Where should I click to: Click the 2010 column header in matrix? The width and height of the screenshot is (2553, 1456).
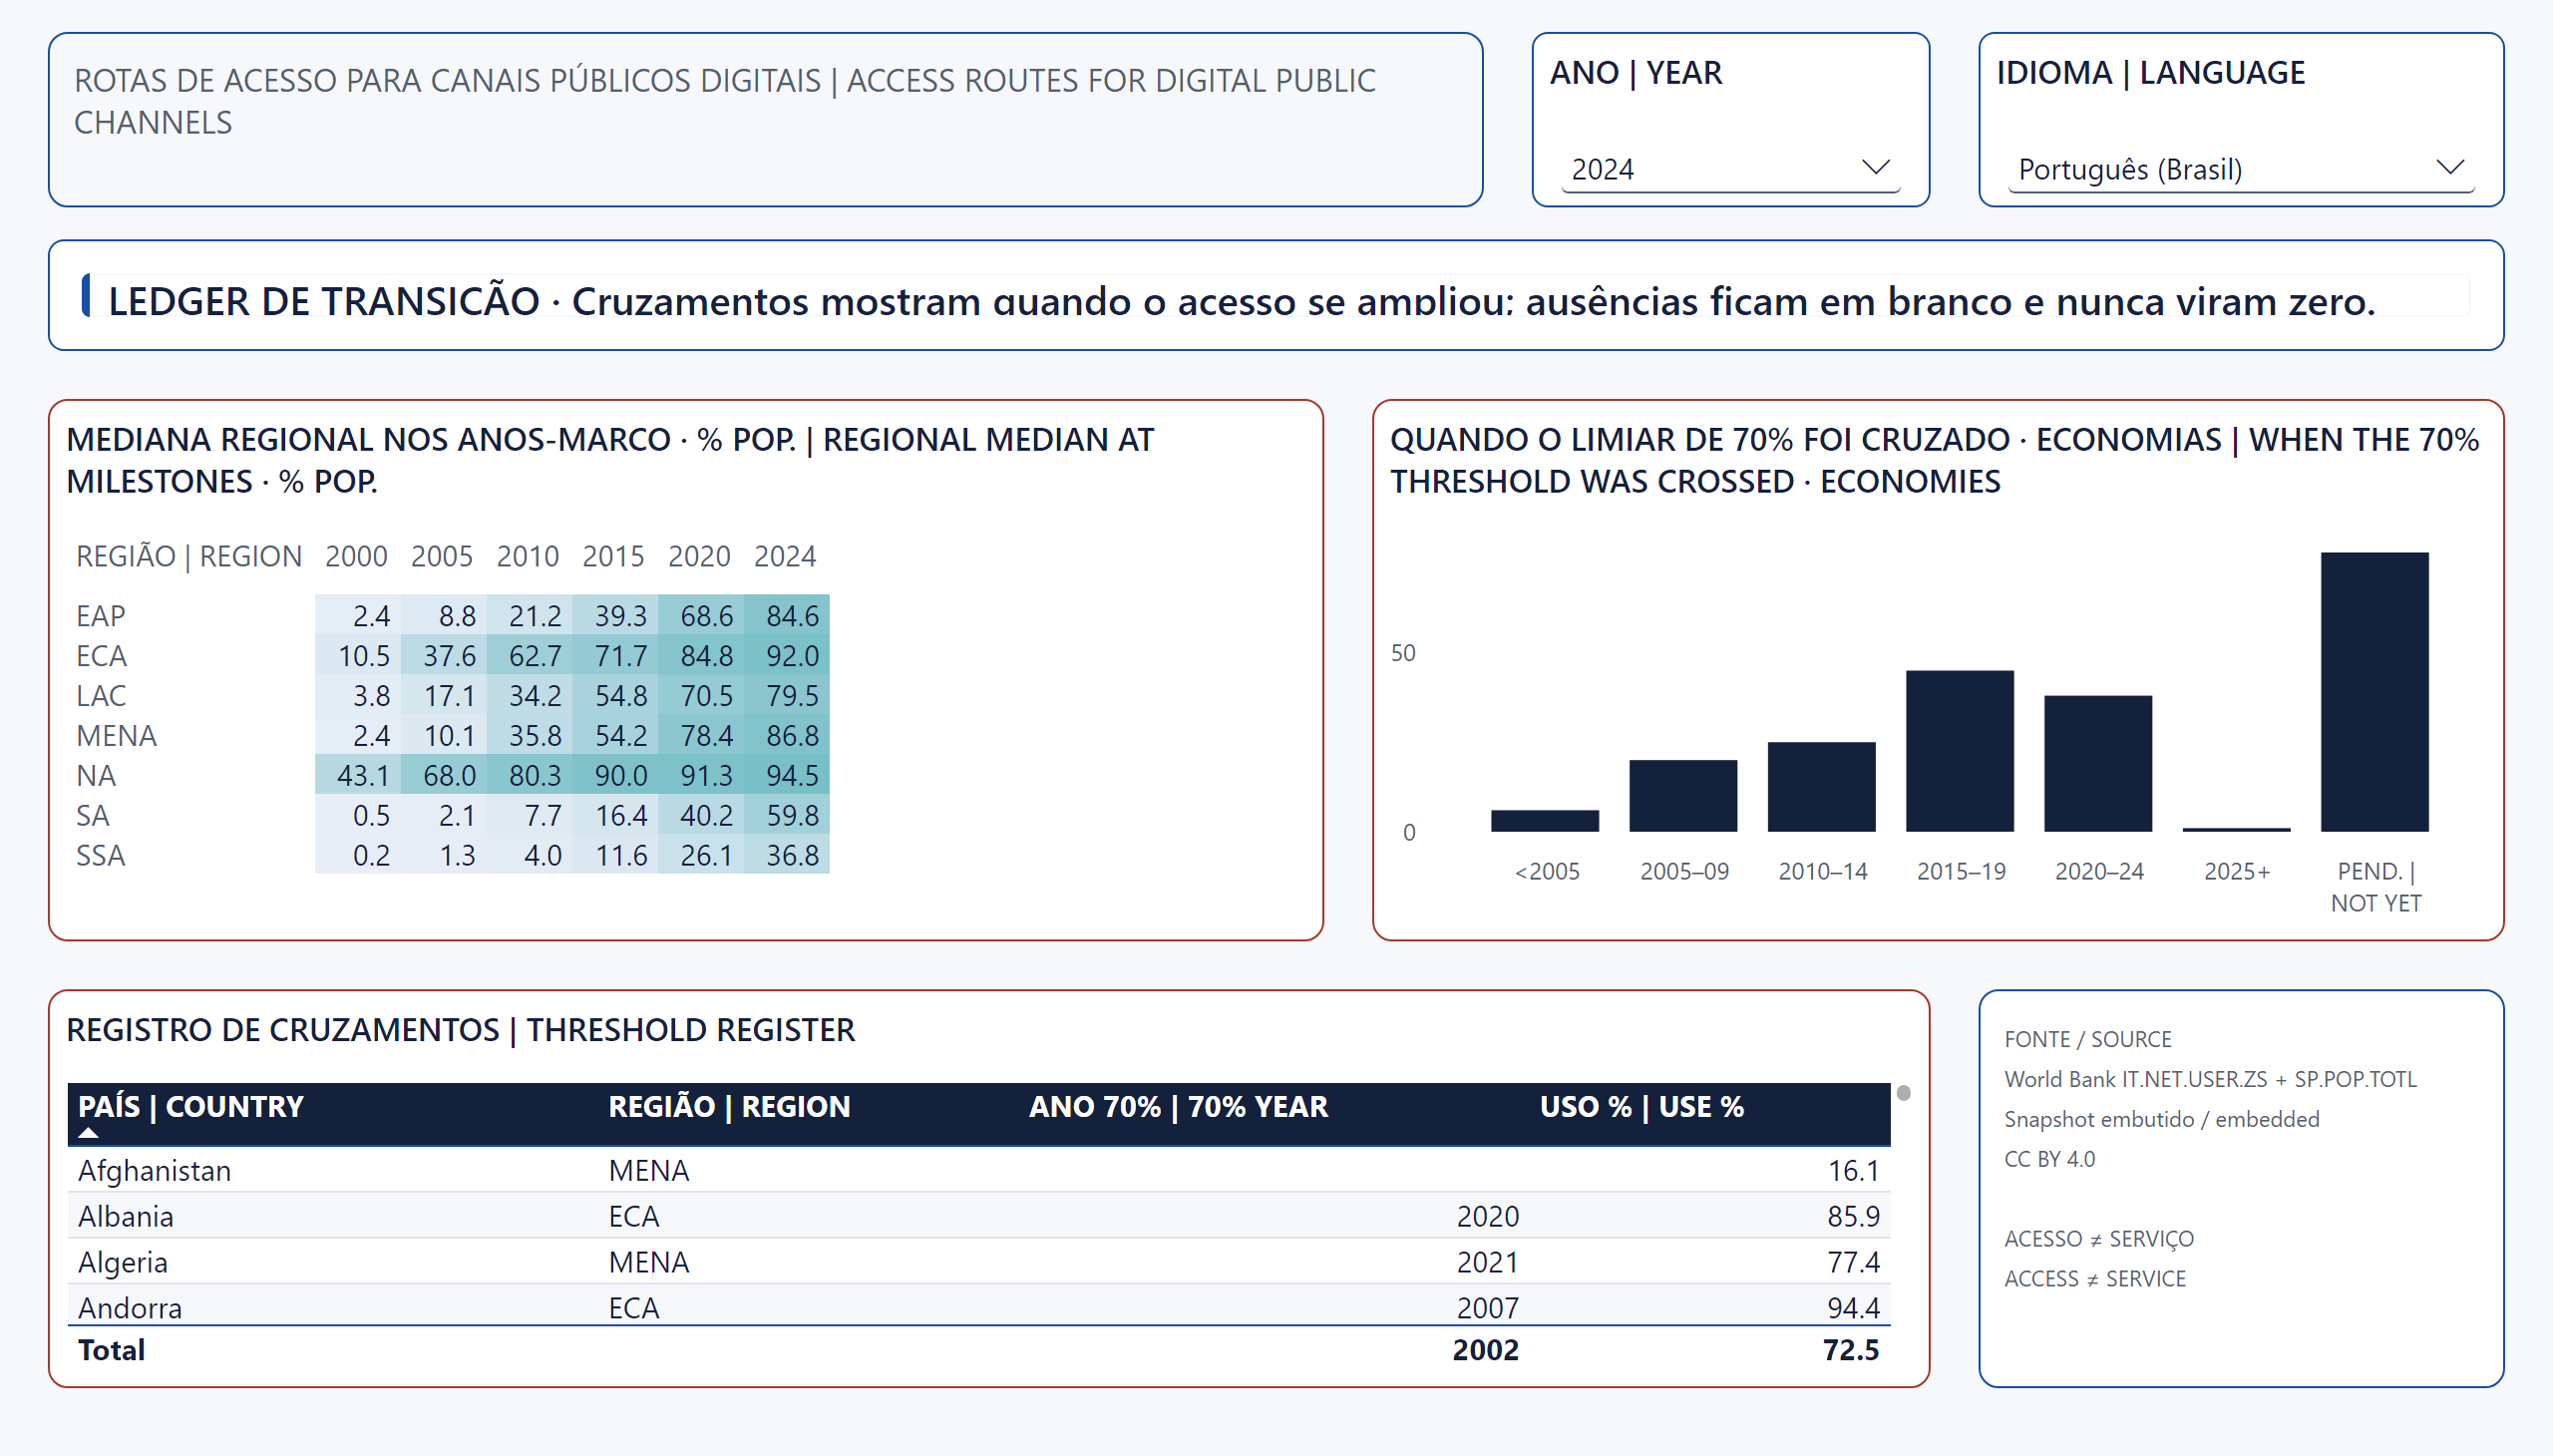click(528, 556)
